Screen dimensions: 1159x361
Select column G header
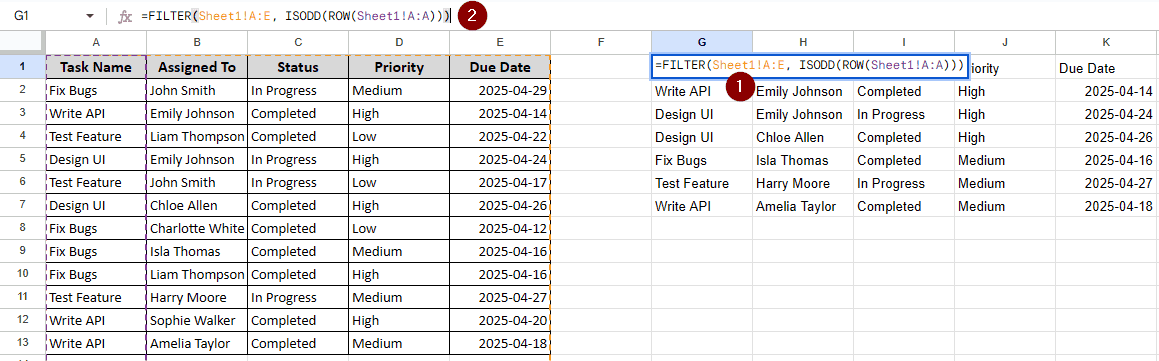(701, 43)
